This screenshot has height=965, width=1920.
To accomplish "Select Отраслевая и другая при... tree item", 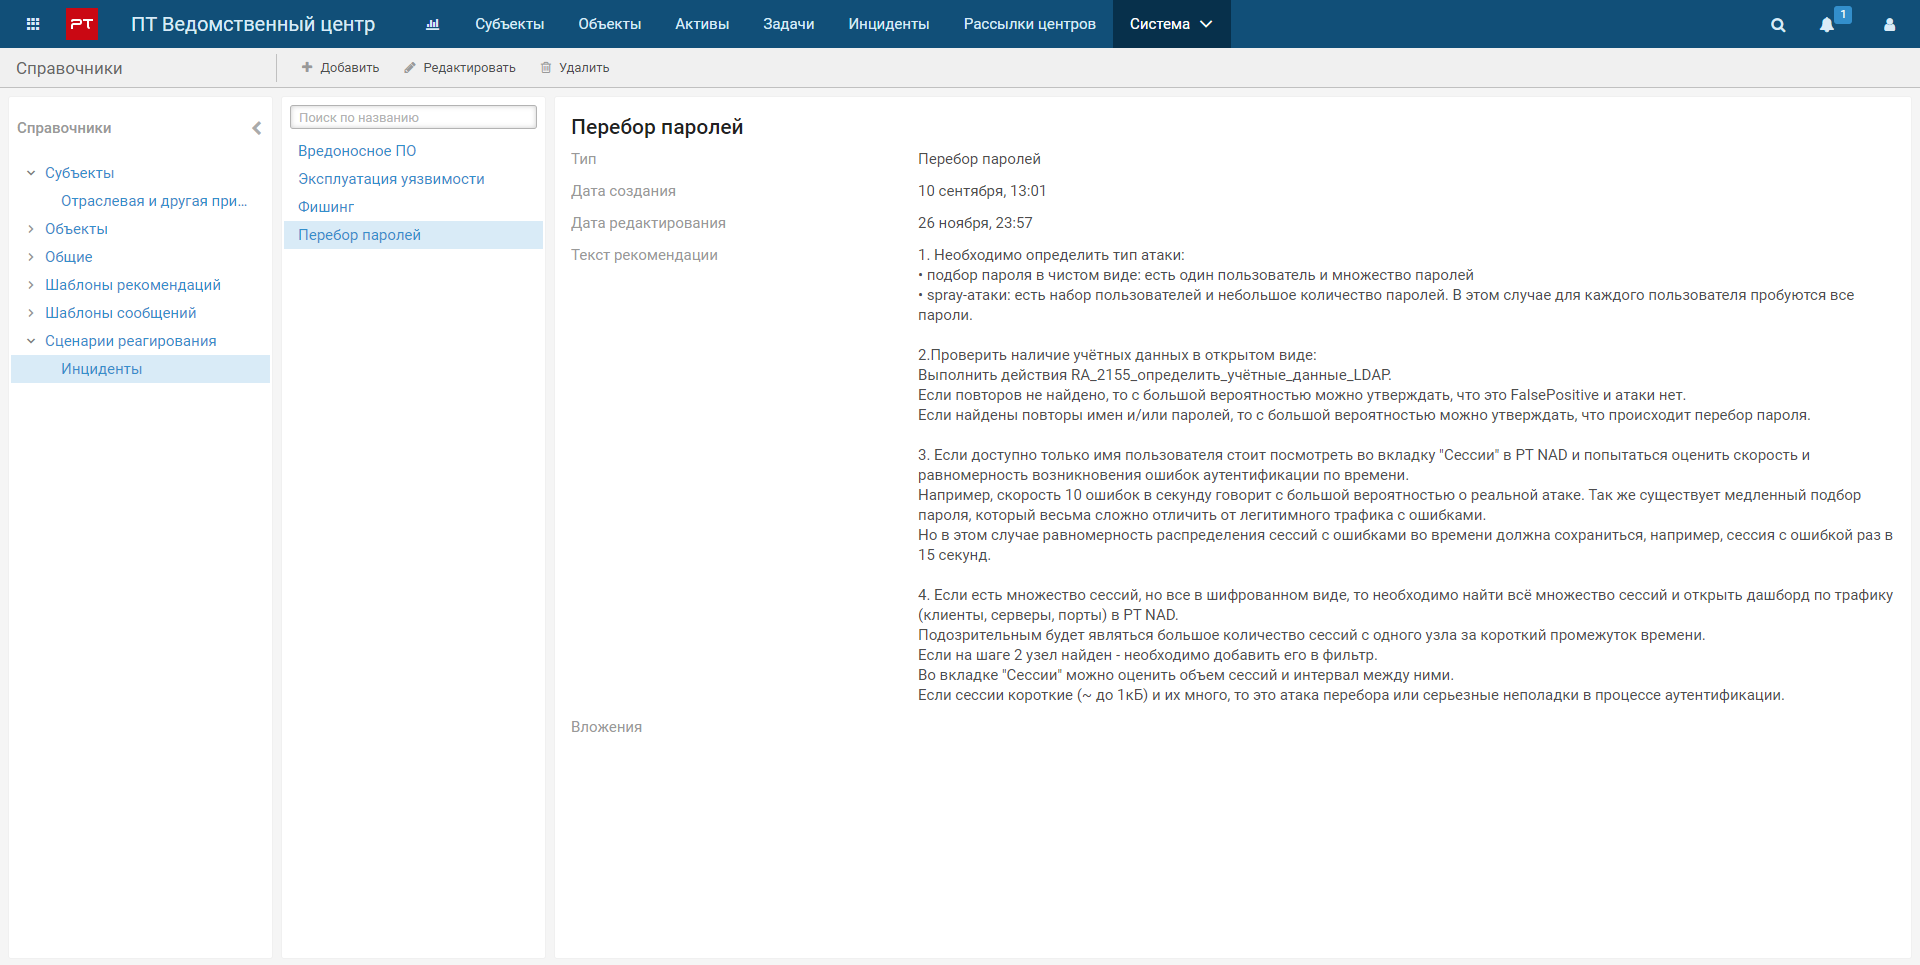I will [x=154, y=201].
